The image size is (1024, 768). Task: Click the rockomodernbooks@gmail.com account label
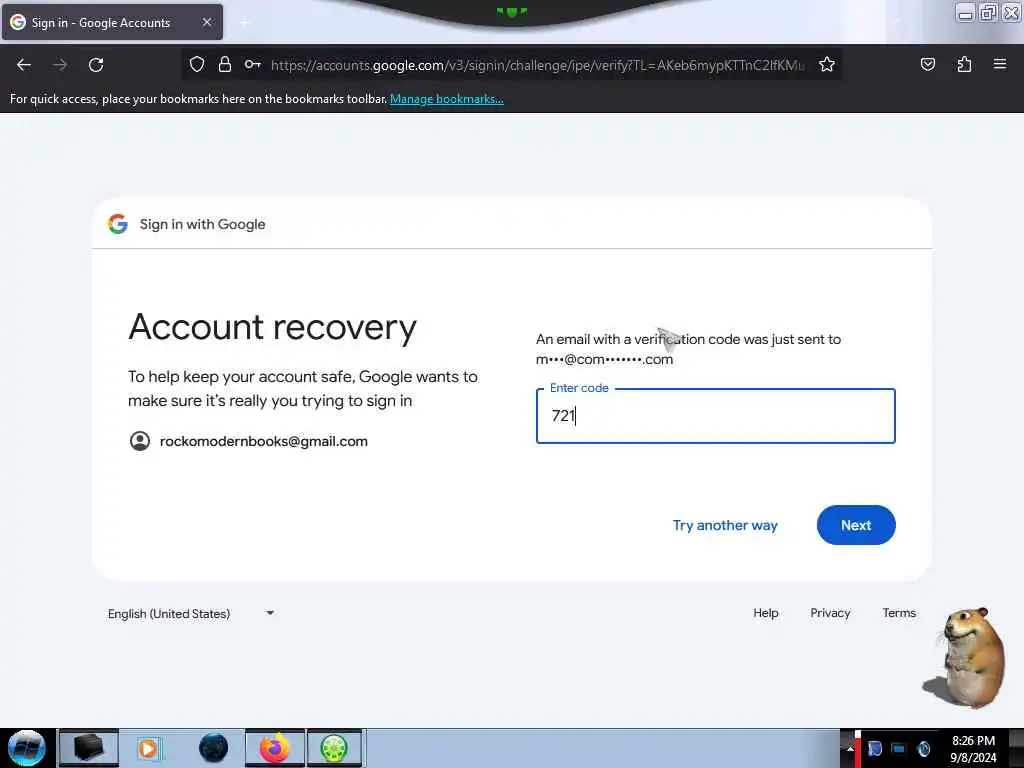pyautogui.click(x=263, y=441)
